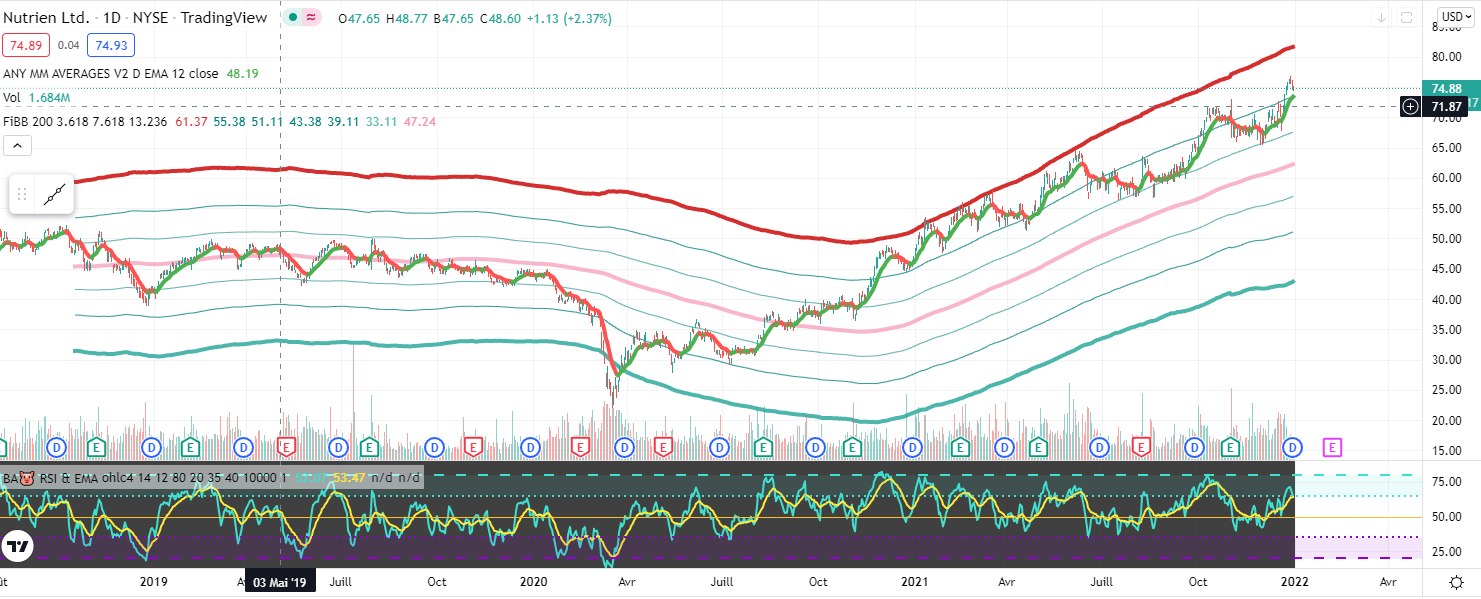1481x599 pixels.
Task: Click the open value O47.65
Action: click(x=361, y=19)
